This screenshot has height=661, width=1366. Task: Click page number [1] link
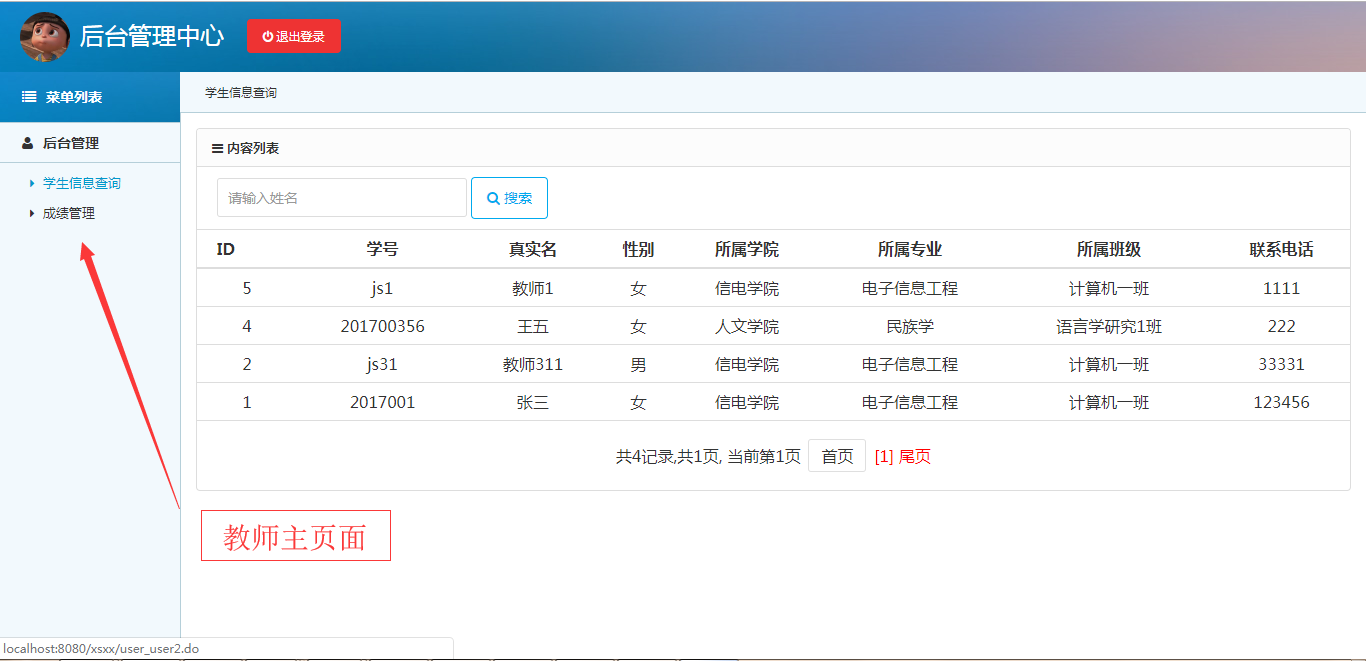click(x=884, y=456)
